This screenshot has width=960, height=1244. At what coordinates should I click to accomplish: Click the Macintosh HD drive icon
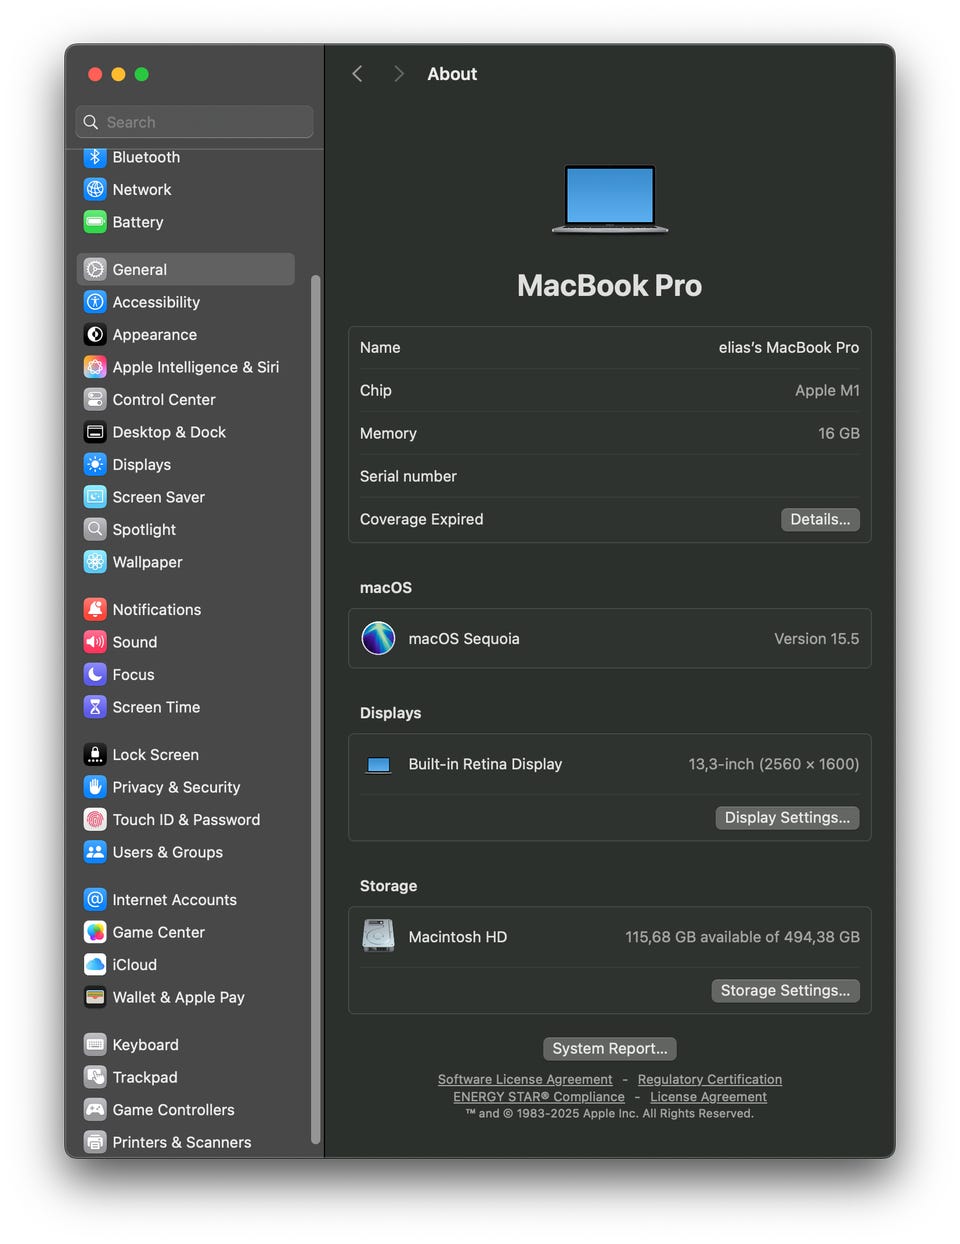[378, 936]
